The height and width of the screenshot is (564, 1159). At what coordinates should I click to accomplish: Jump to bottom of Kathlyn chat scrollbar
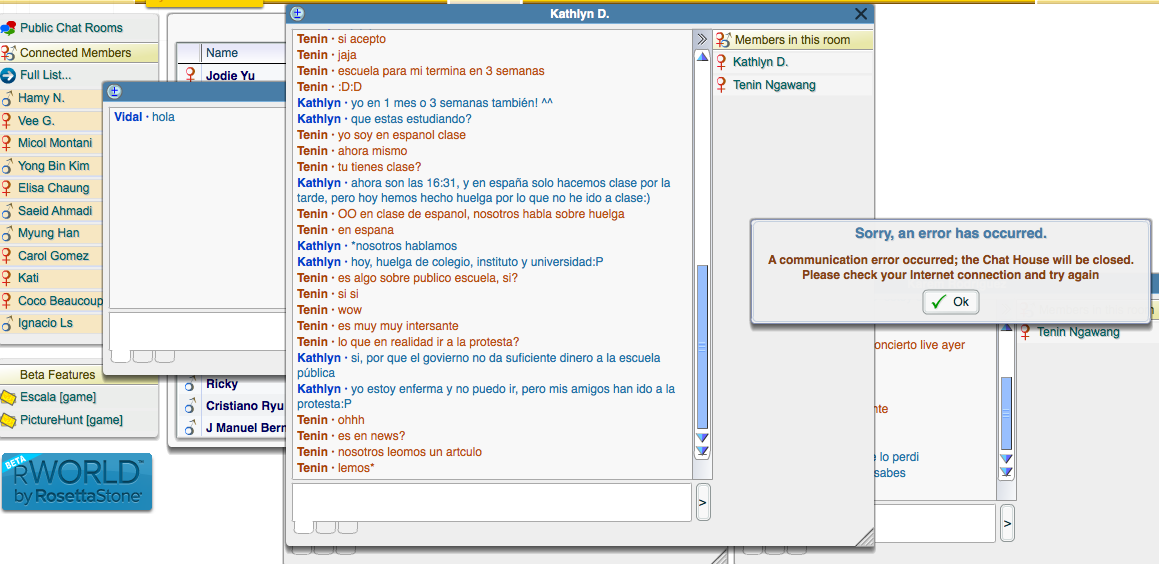tap(702, 452)
